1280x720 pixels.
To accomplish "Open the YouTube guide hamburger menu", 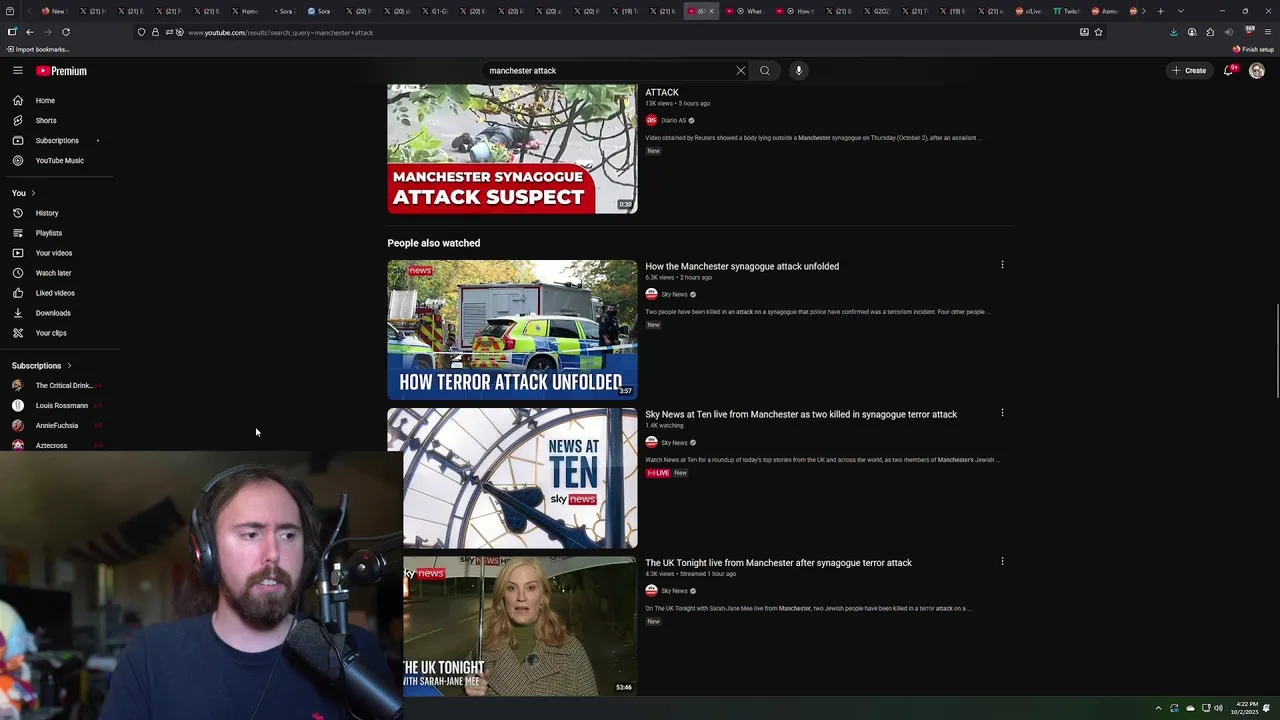I will [18, 71].
